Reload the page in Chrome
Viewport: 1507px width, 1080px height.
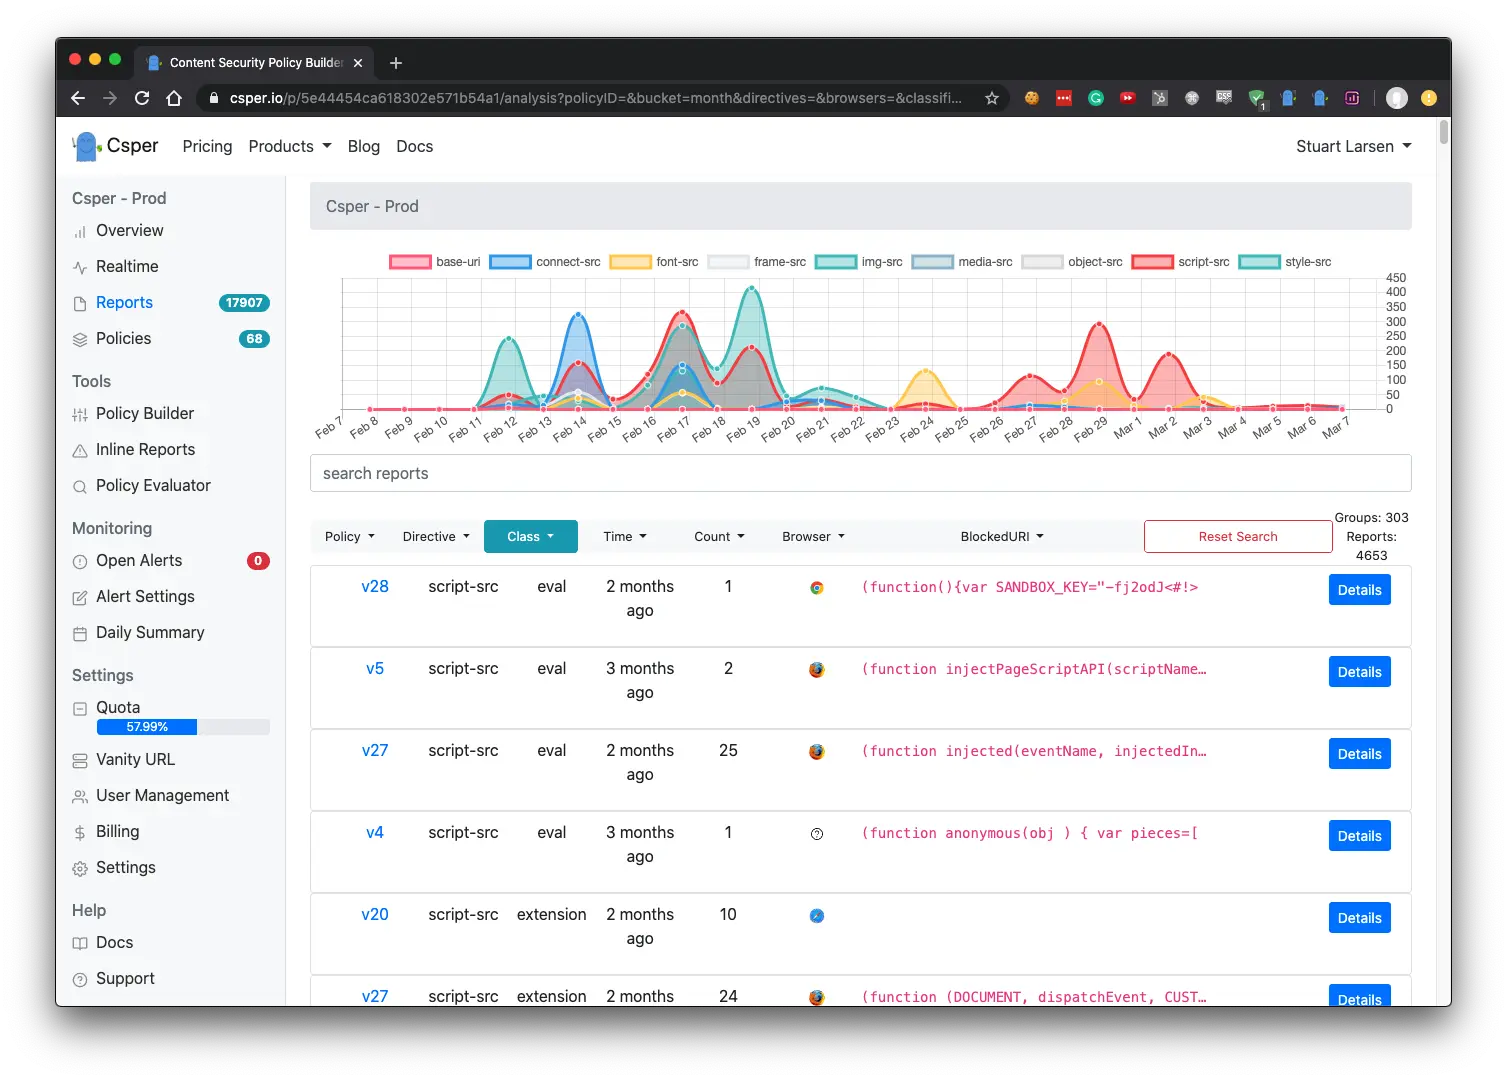point(142,98)
